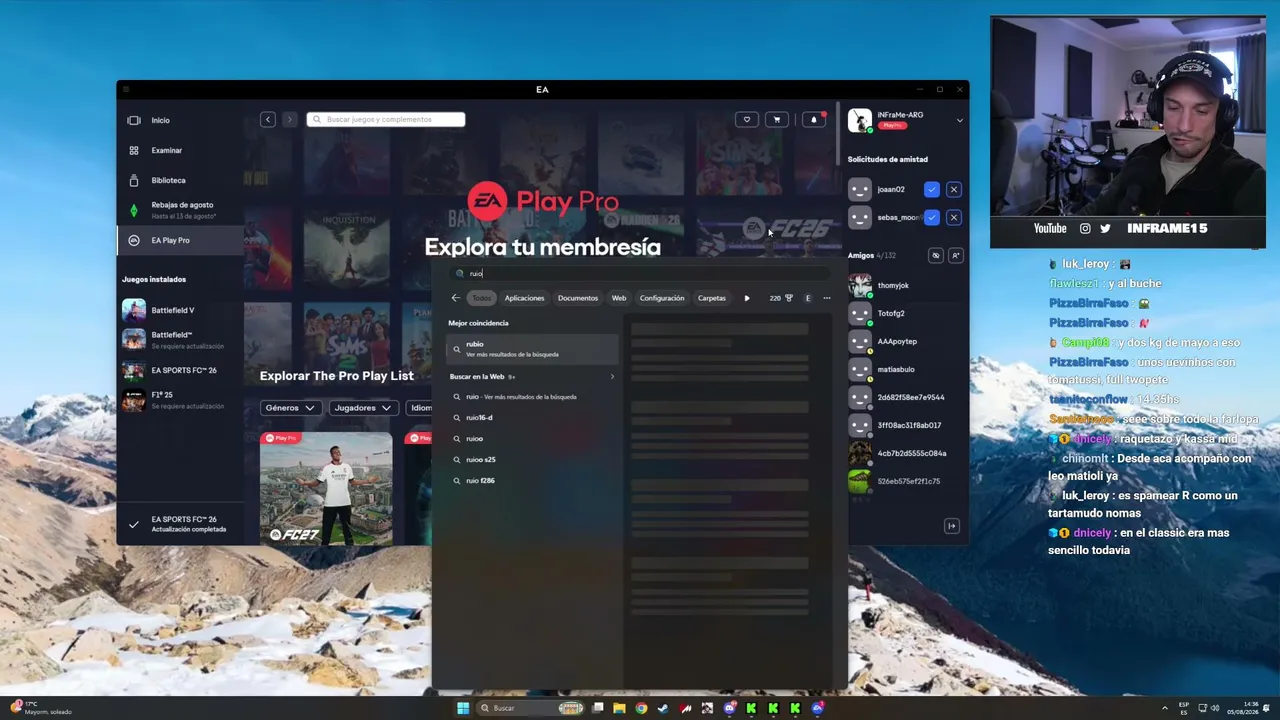Accept sebas_moon friend request
This screenshot has height=720, width=1280.
(x=932, y=217)
